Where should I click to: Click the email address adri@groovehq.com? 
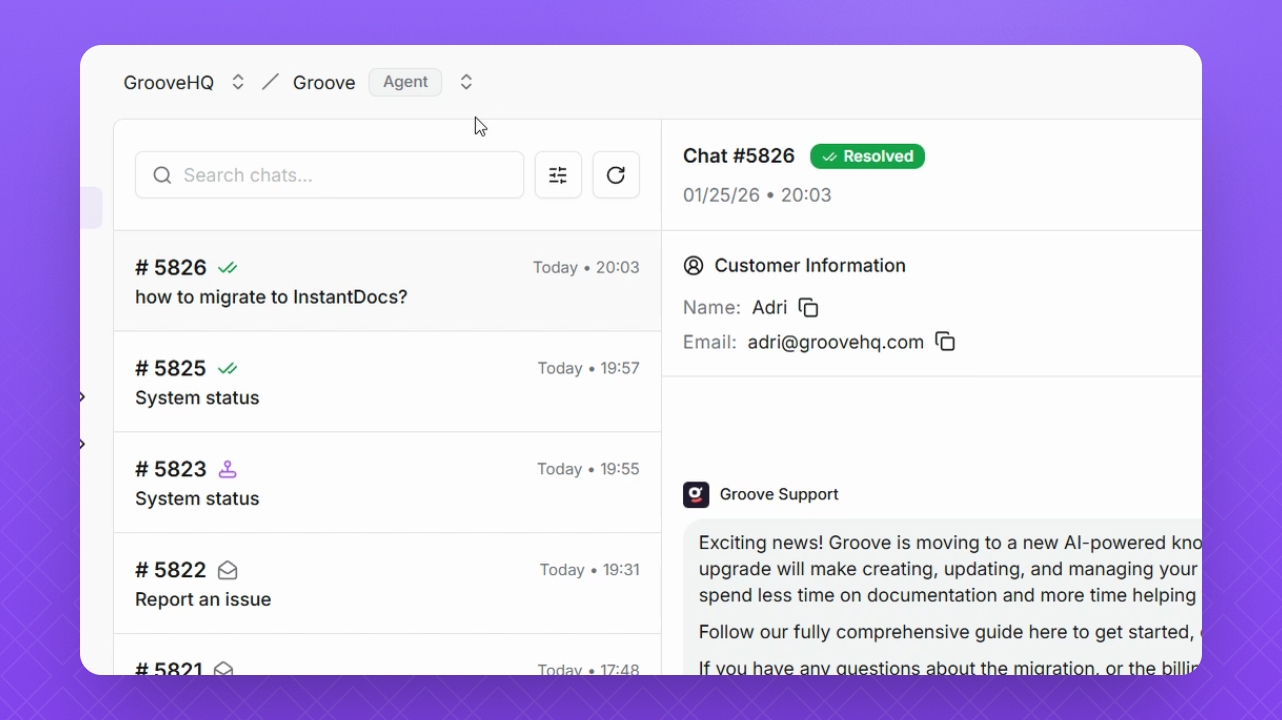(836, 342)
